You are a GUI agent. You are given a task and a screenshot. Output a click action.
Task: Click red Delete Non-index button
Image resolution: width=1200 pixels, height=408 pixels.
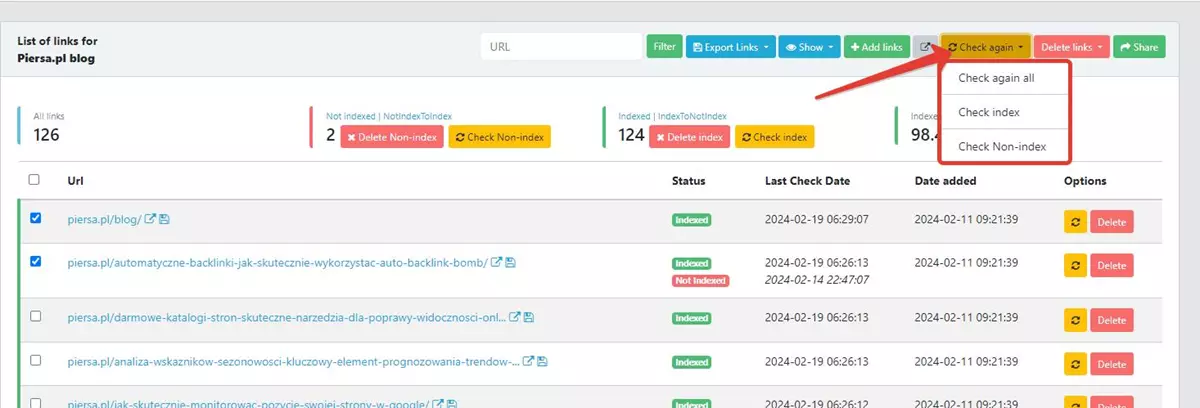click(x=391, y=137)
